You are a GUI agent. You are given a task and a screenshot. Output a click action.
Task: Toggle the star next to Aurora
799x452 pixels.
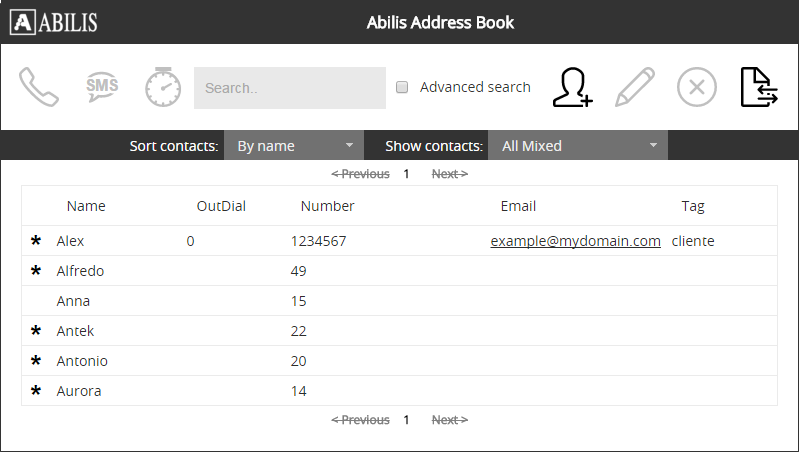point(37,391)
